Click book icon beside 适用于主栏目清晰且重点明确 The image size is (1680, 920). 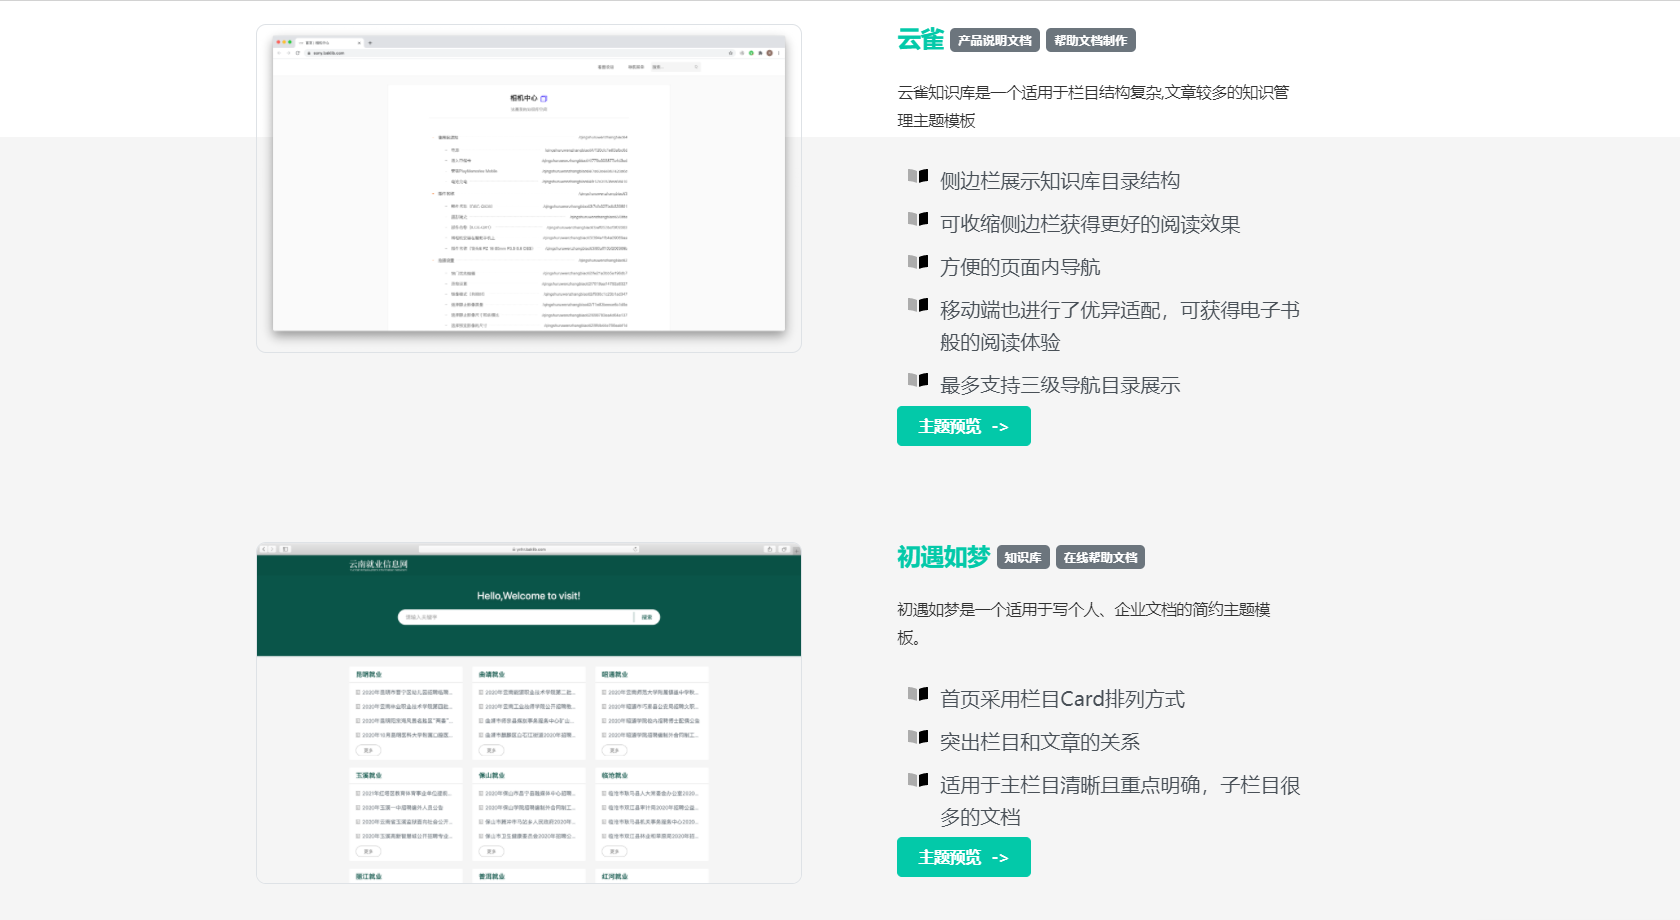[918, 780]
